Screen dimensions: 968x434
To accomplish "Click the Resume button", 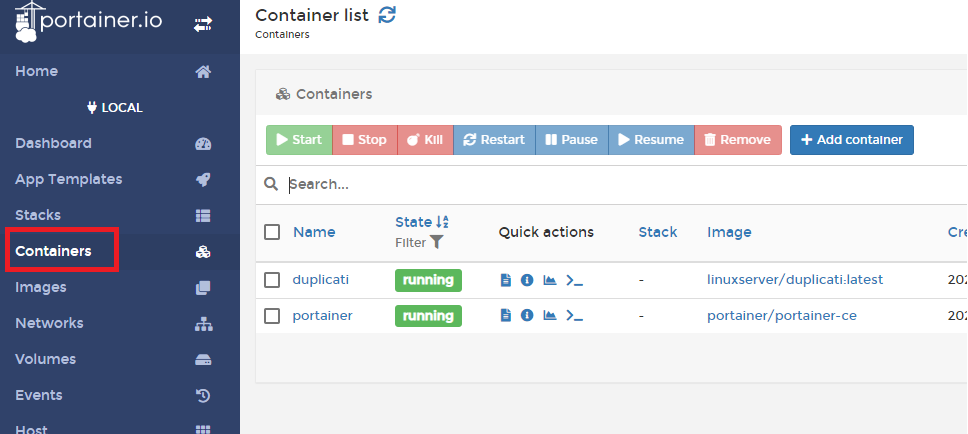I will [x=651, y=140].
